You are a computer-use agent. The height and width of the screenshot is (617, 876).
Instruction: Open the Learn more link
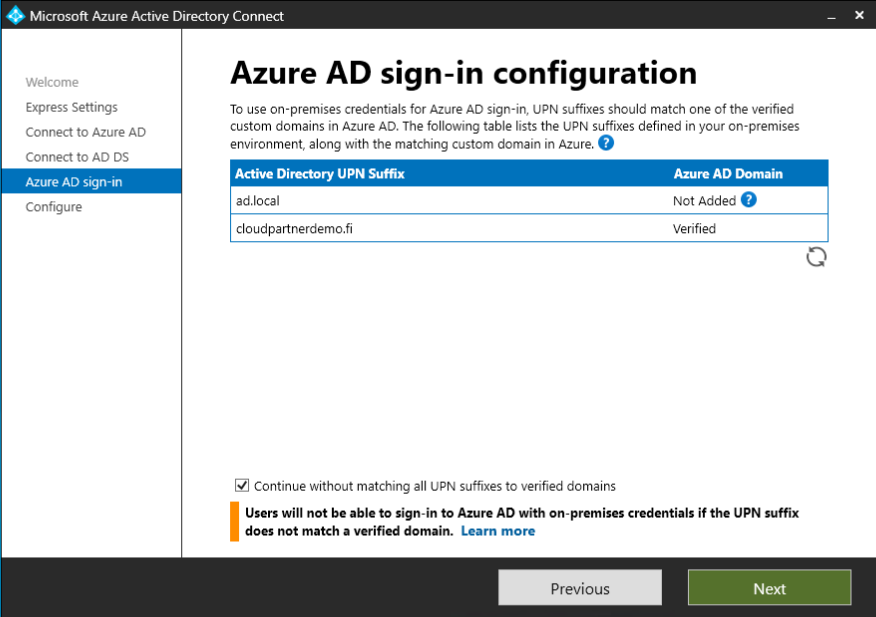coord(497,531)
